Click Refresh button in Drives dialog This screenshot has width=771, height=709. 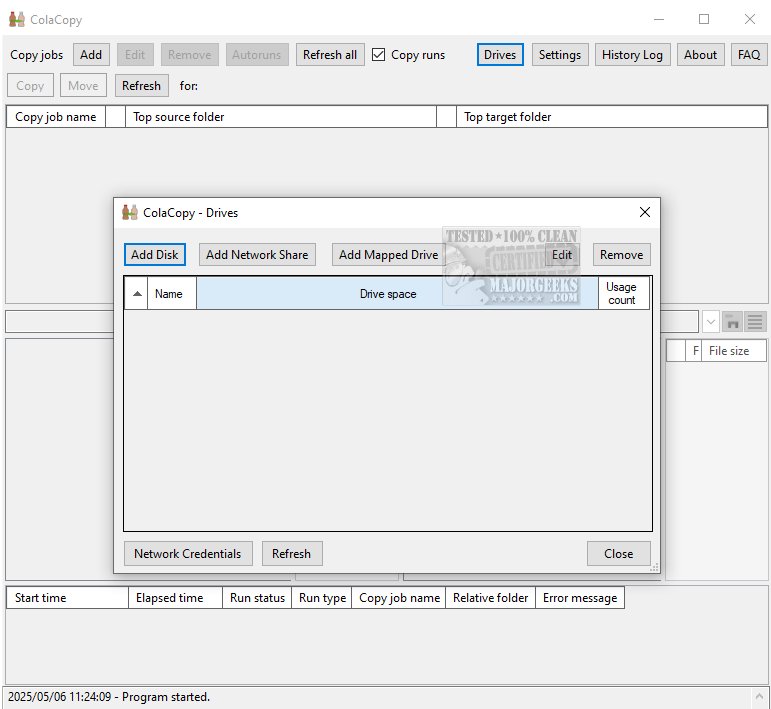(292, 554)
